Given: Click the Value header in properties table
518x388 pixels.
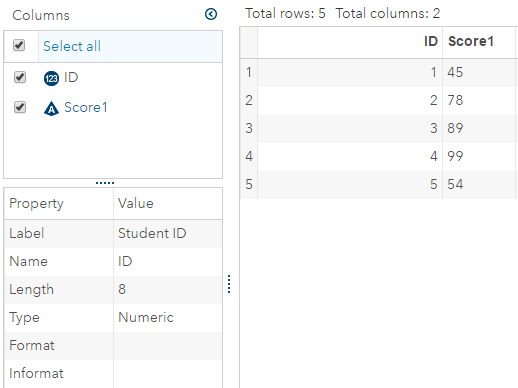Looking at the screenshot, I should pyautogui.click(x=168, y=204).
